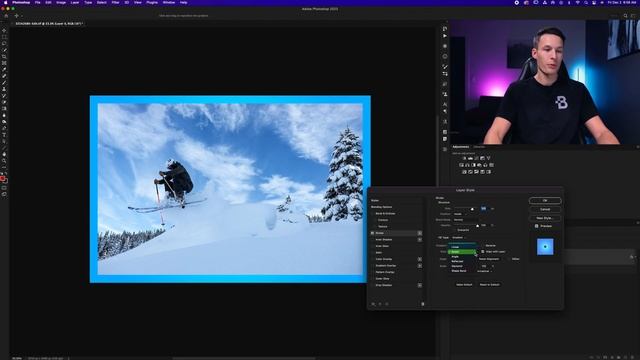This screenshot has height=360, width=640.
Task: Open the Window menu
Action: tap(169, 2)
